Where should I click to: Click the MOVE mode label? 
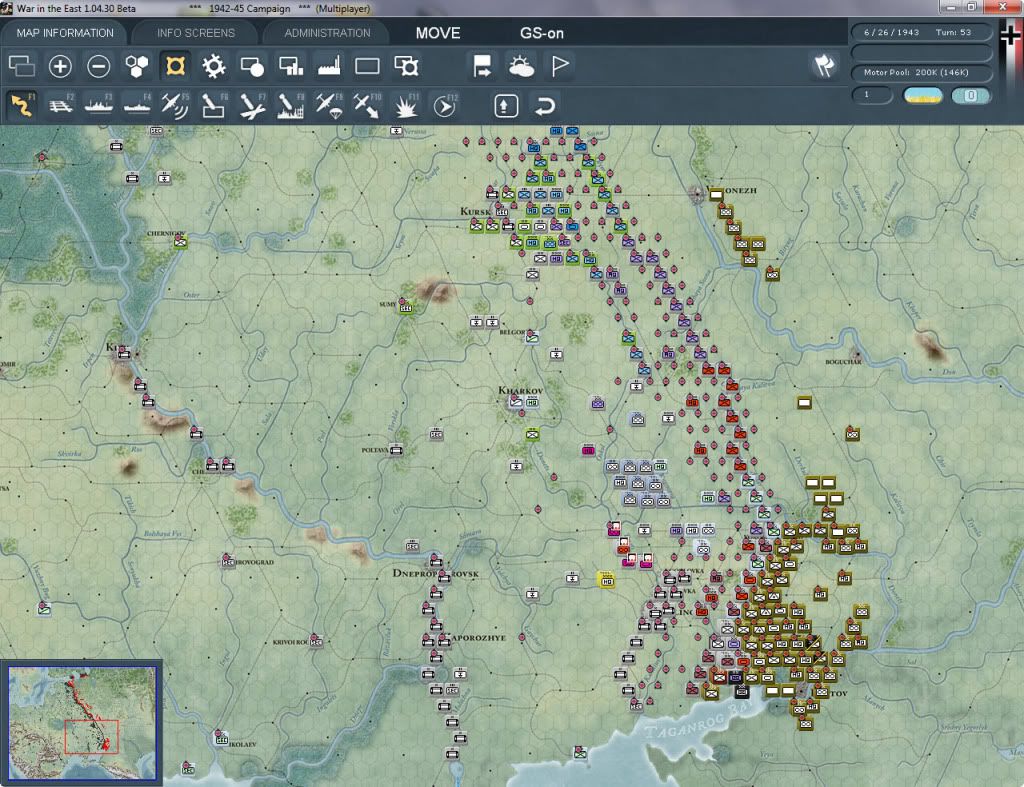click(438, 33)
